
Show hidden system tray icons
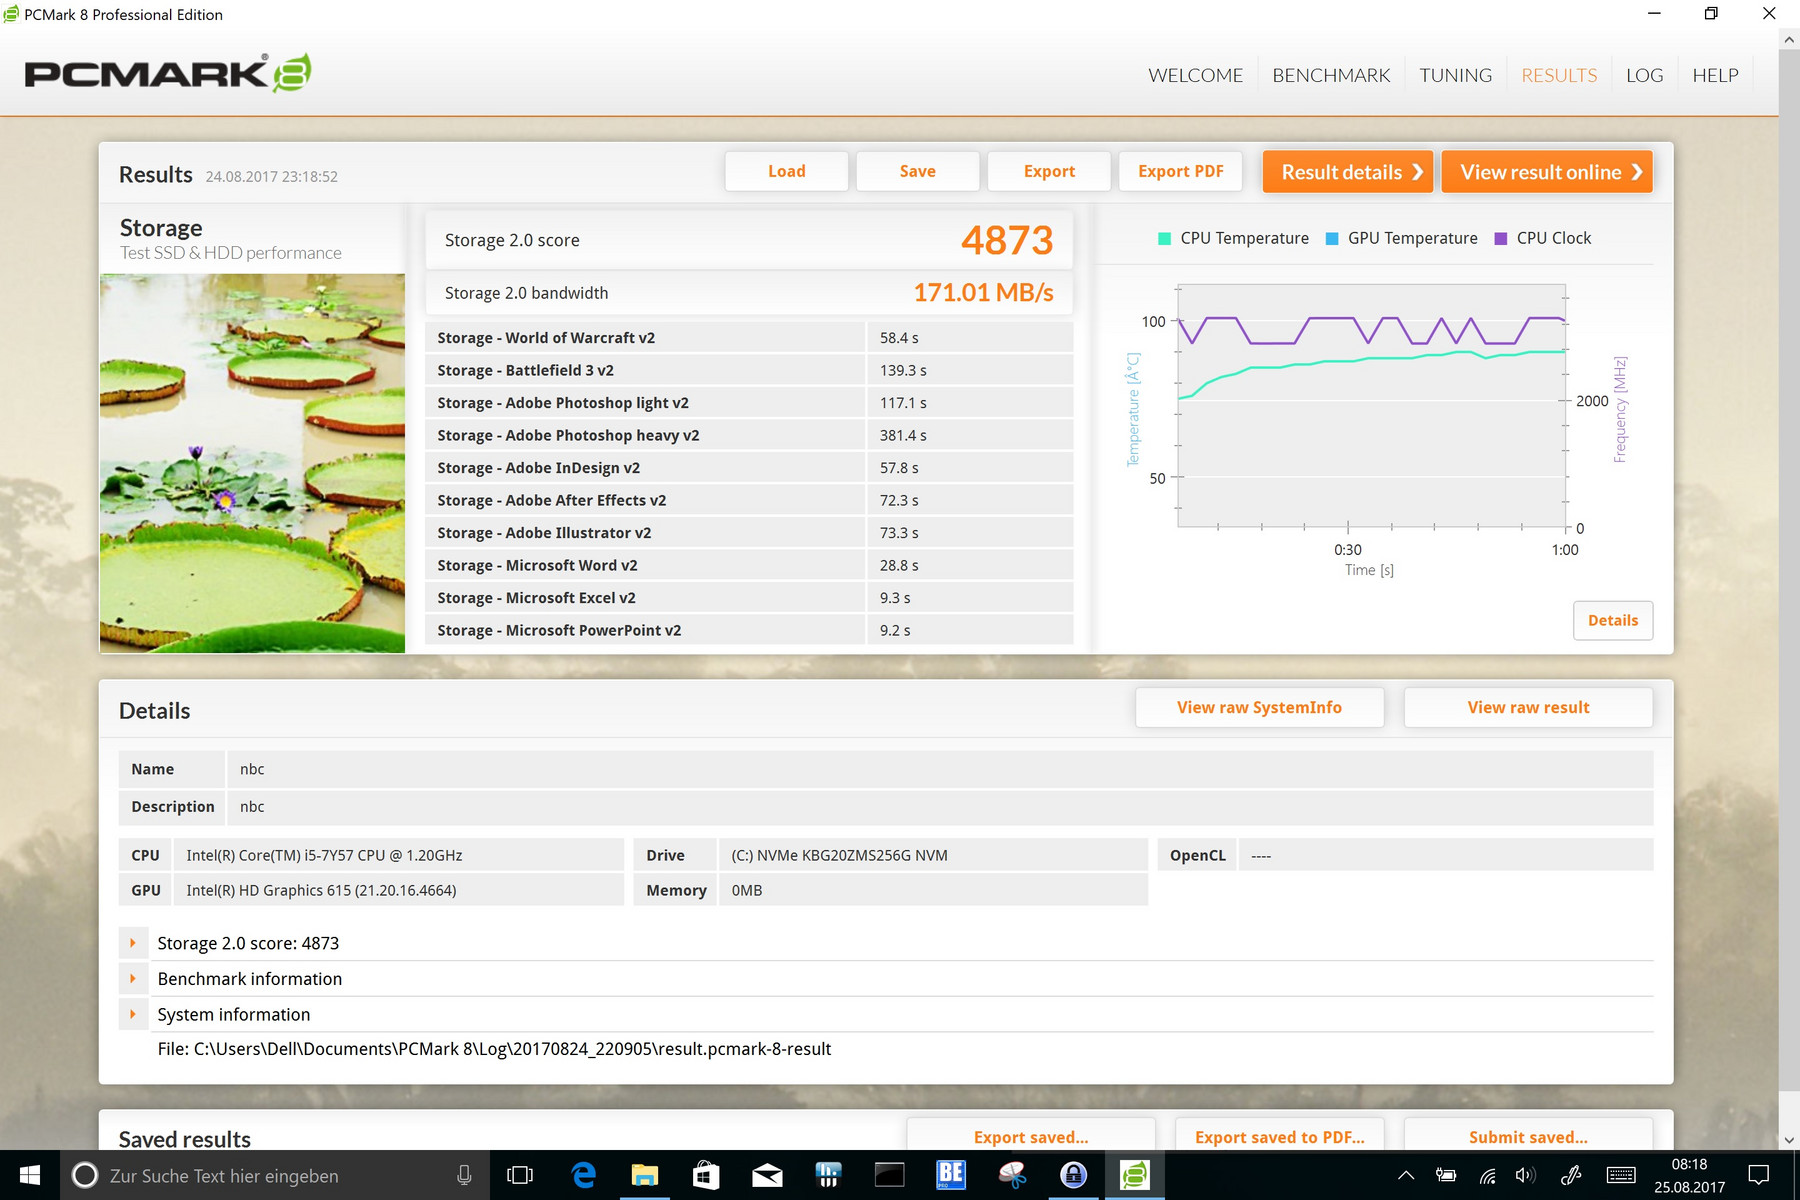coord(1406,1175)
